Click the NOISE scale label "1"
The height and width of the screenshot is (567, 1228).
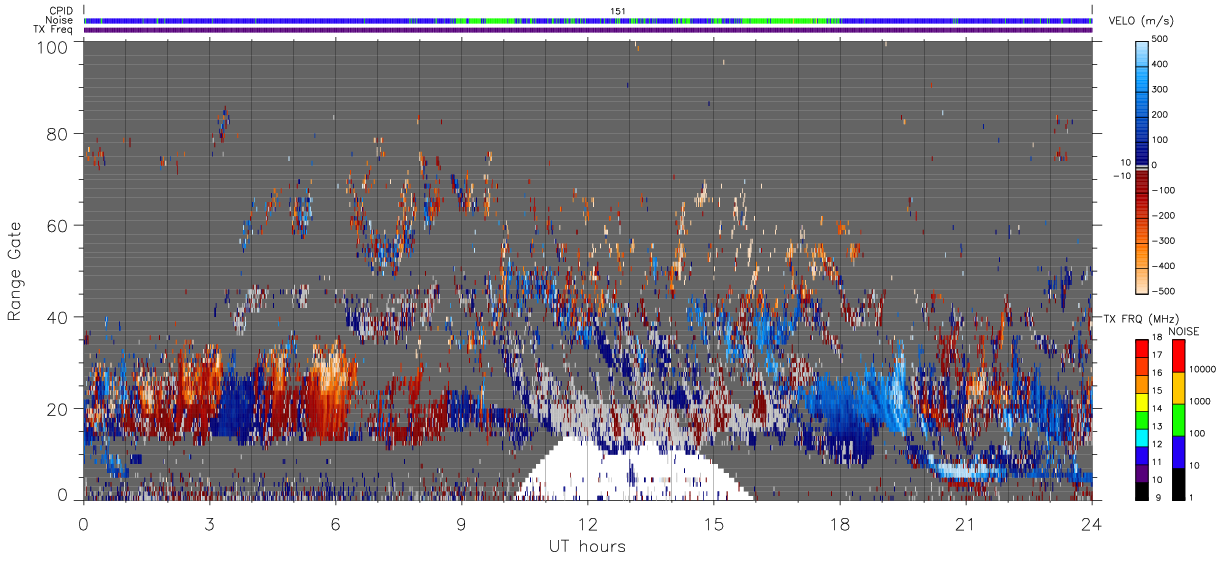pos(1191,497)
